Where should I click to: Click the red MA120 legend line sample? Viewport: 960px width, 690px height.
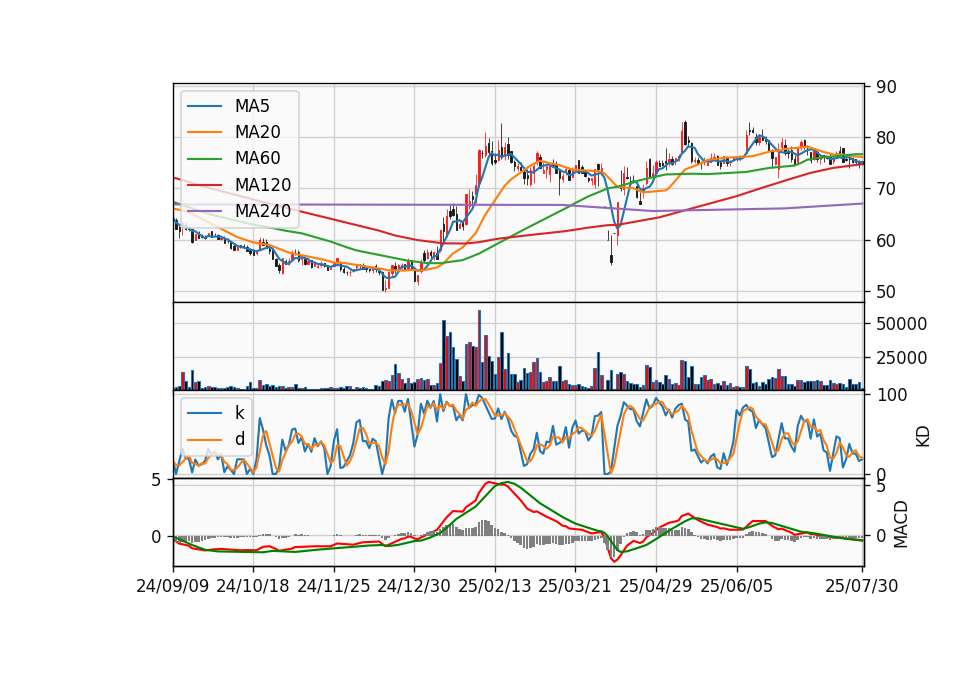(x=204, y=185)
